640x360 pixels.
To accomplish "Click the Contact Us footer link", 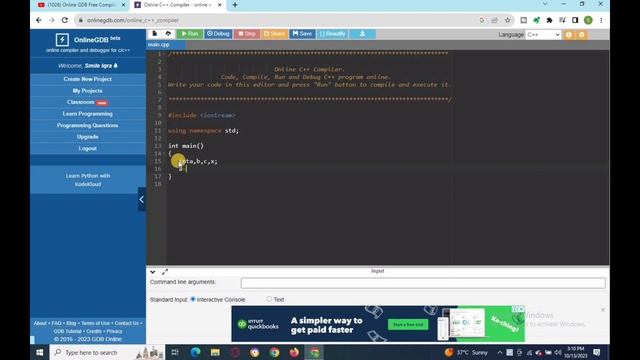I will pyautogui.click(x=127, y=323).
